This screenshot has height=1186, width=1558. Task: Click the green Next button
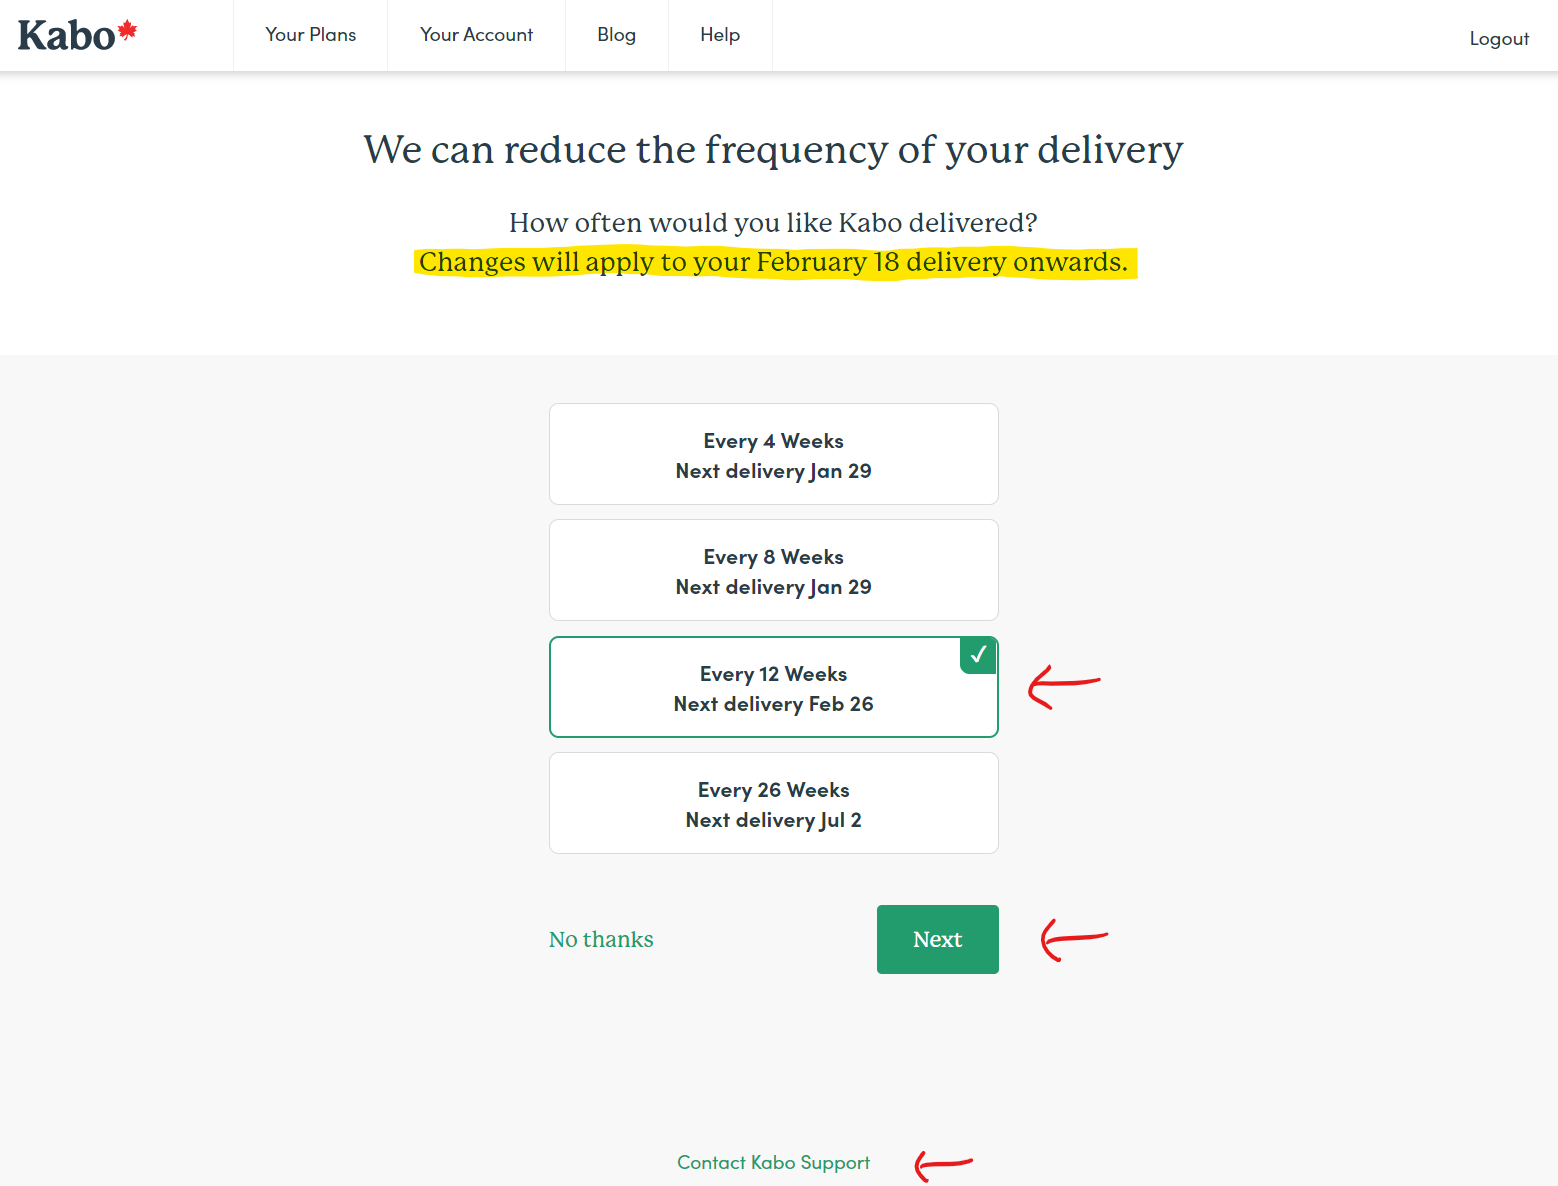938,939
